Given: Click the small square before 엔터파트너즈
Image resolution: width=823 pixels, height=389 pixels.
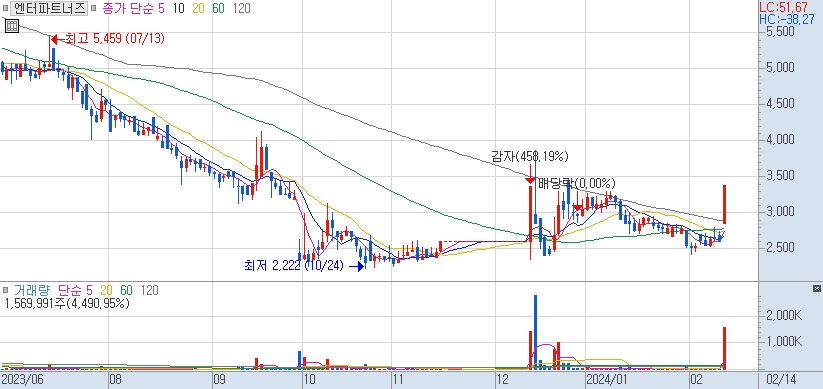Looking at the screenshot, I should [x=6, y=8].
